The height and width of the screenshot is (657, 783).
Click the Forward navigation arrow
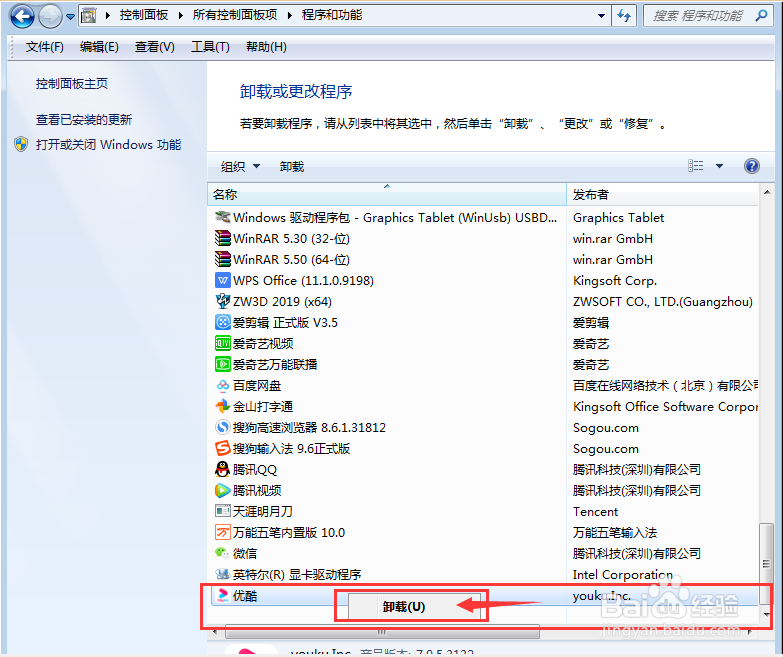(50, 16)
